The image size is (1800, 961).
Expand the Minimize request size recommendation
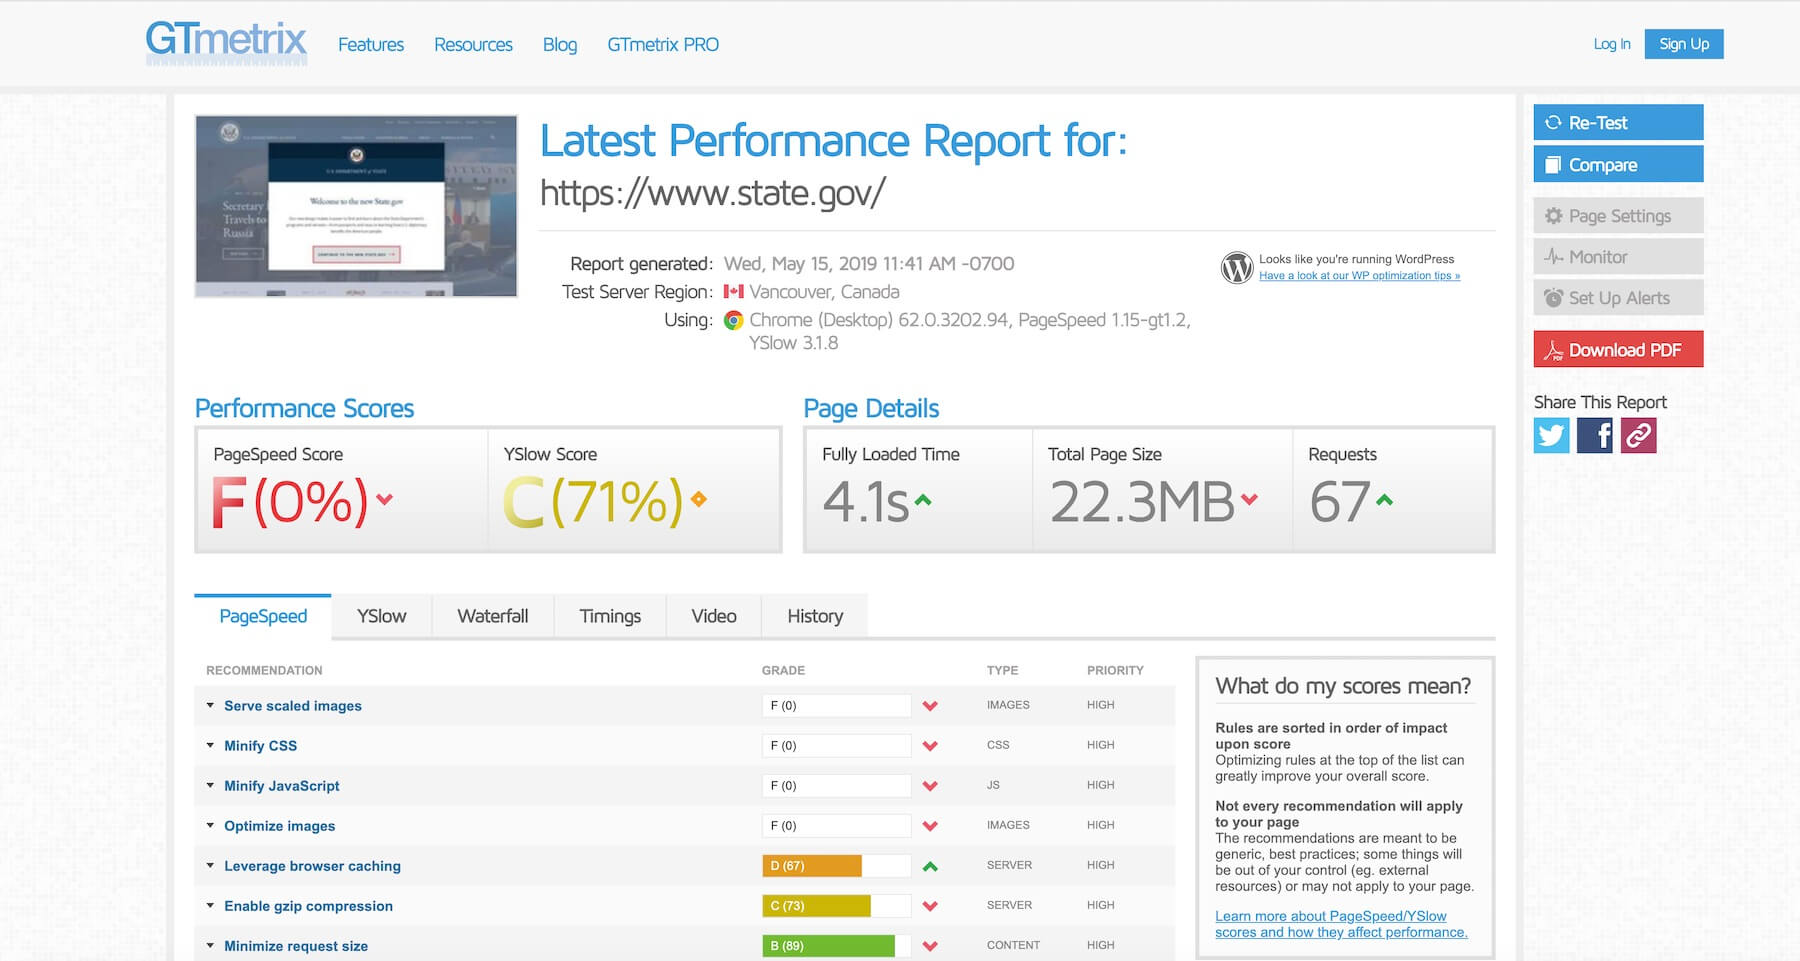pos(295,946)
